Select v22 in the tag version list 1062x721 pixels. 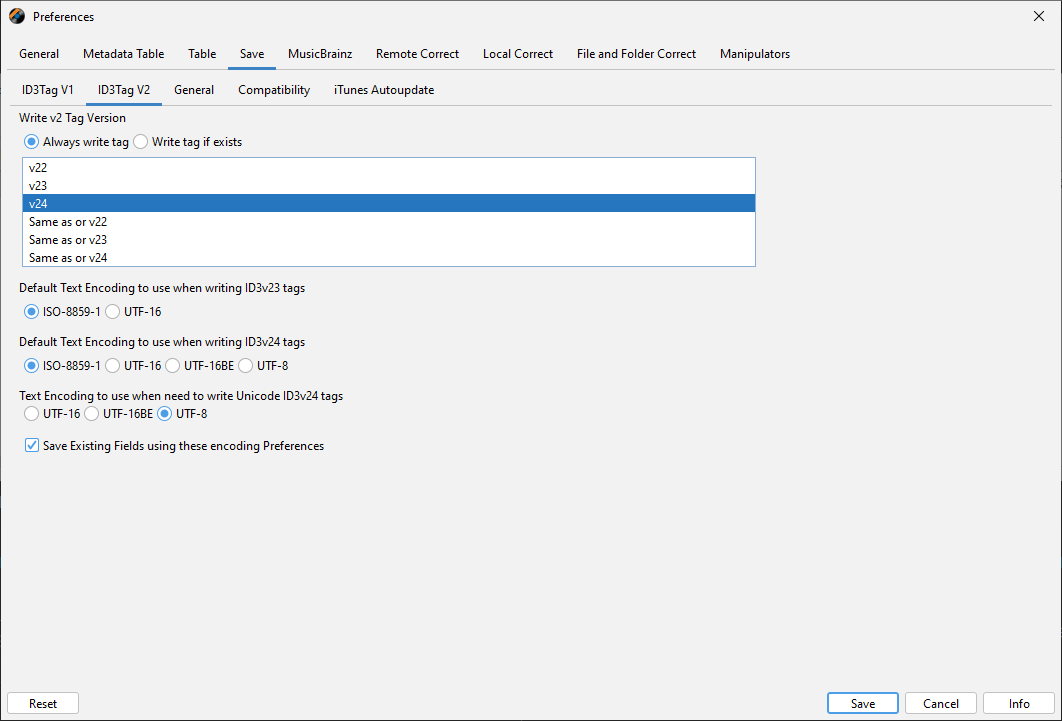pos(38,168)
